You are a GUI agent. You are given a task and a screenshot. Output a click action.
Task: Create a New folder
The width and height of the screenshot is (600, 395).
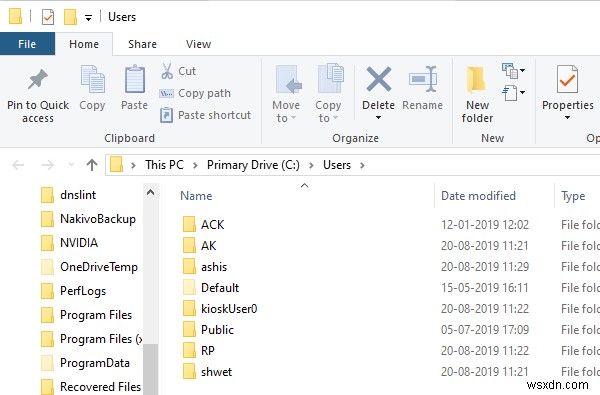(477, 94)
